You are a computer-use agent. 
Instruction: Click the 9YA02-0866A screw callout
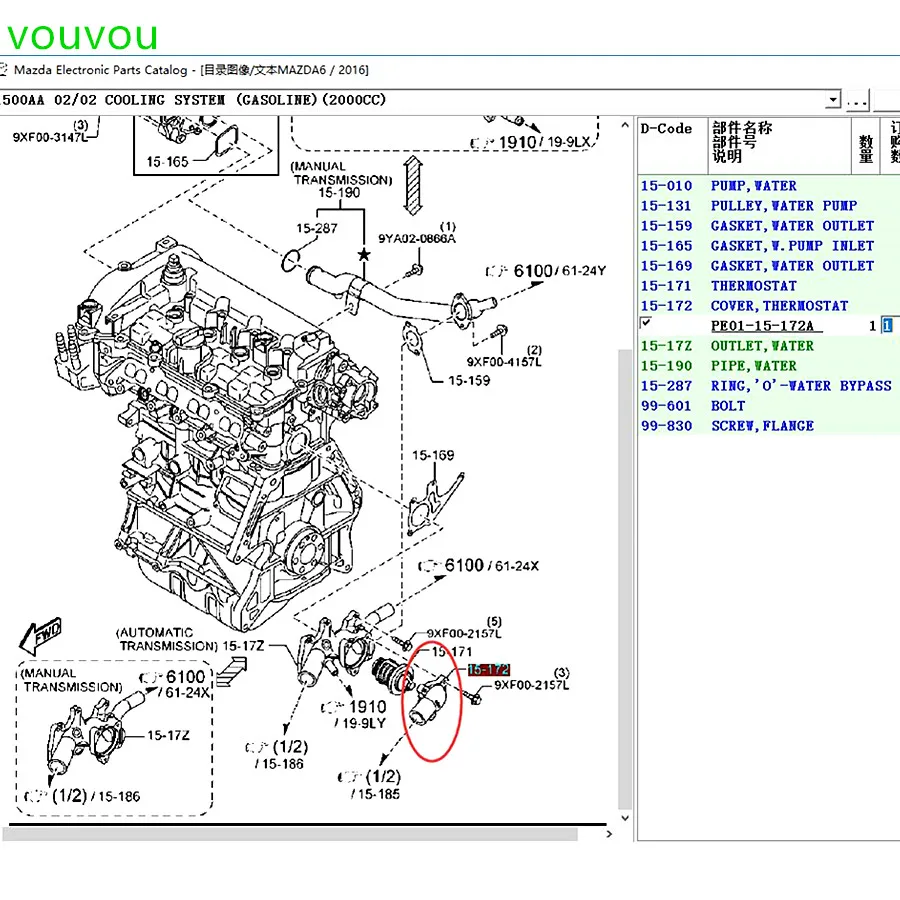pos(417,238)
